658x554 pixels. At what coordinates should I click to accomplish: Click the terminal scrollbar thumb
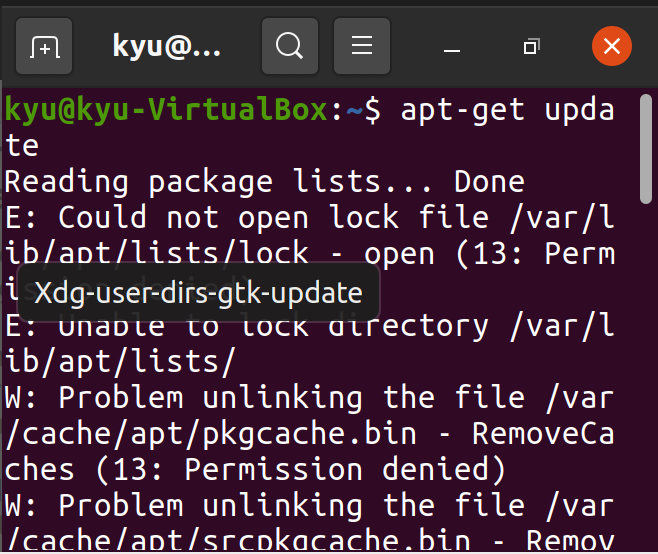[646, 149]
